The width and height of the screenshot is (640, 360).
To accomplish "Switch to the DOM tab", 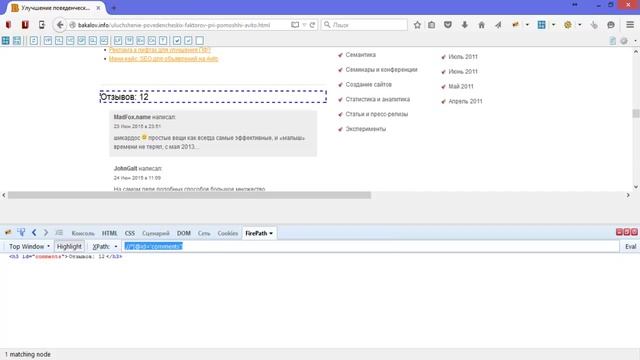I will coord(184,233).
